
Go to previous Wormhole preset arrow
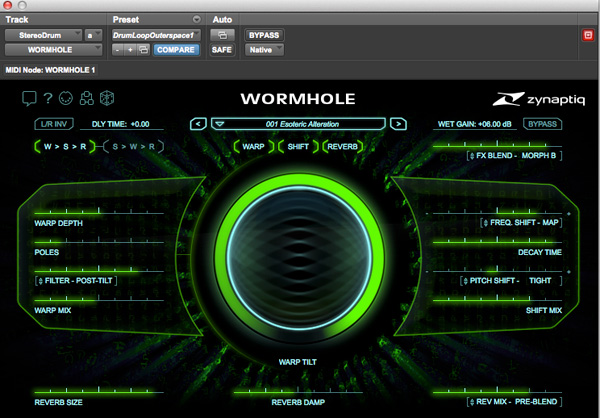pos(198,124)
